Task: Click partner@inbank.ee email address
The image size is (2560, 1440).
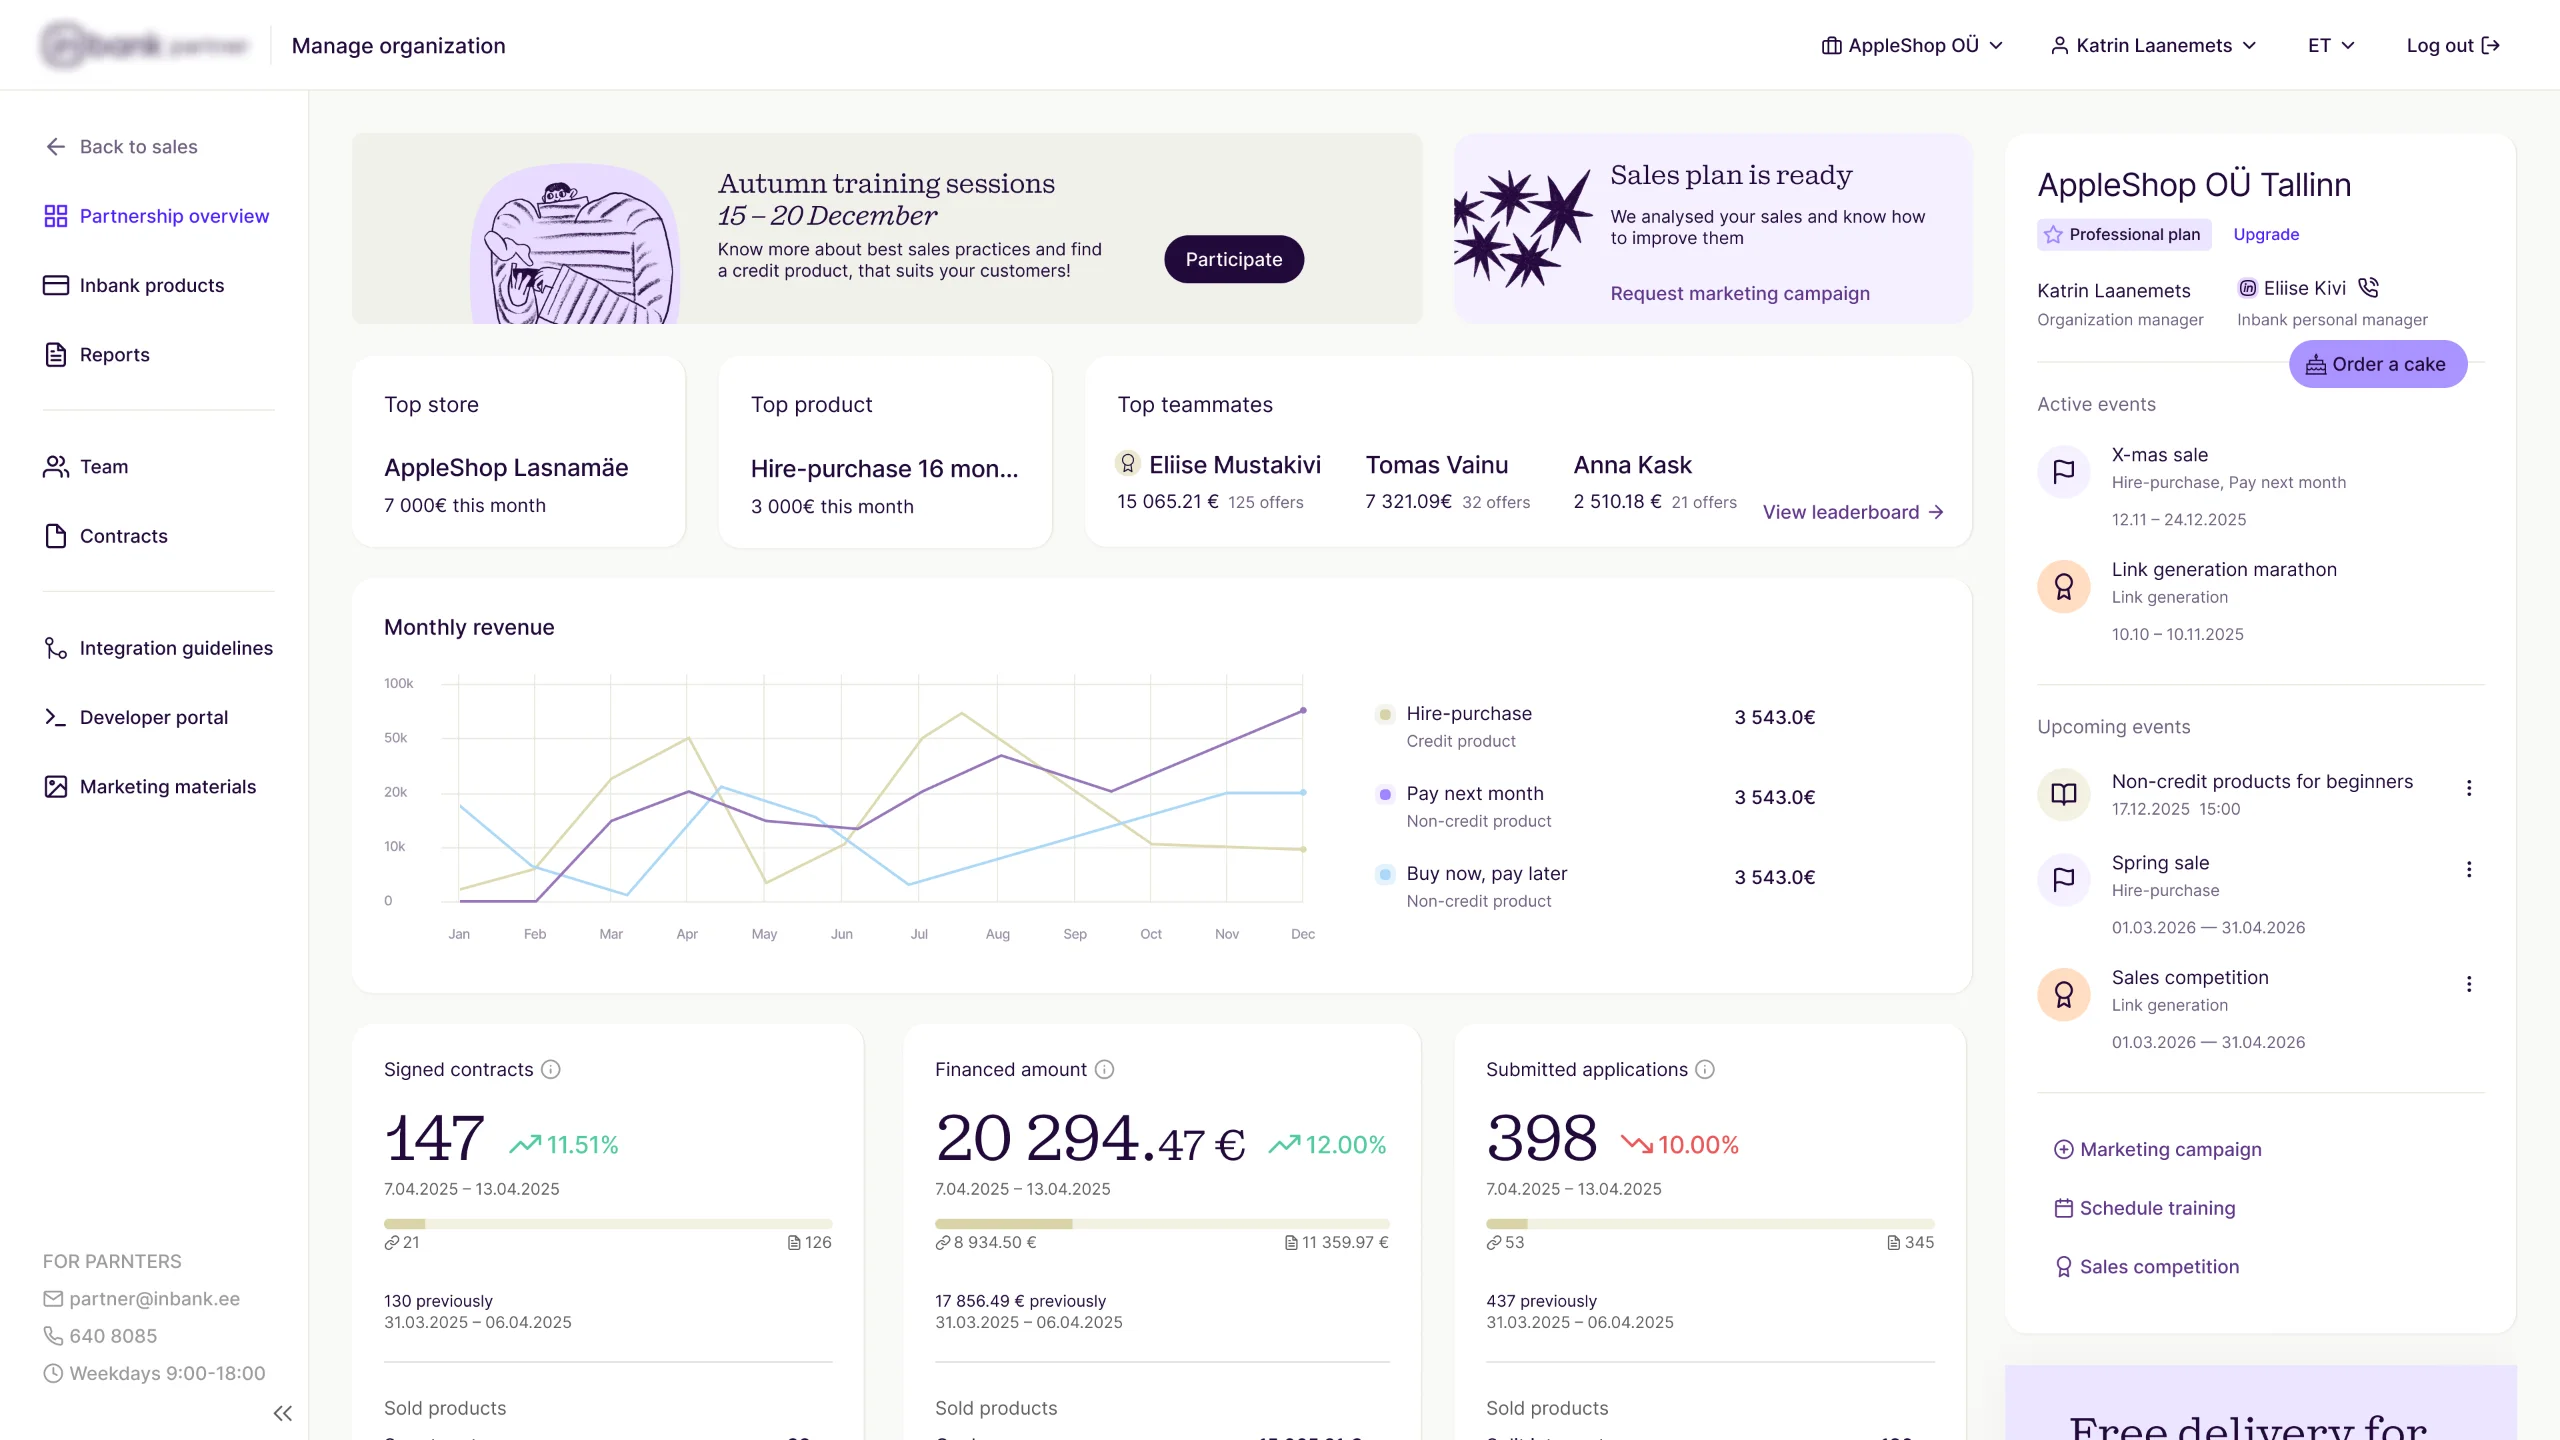Action: pos(154,1299)
